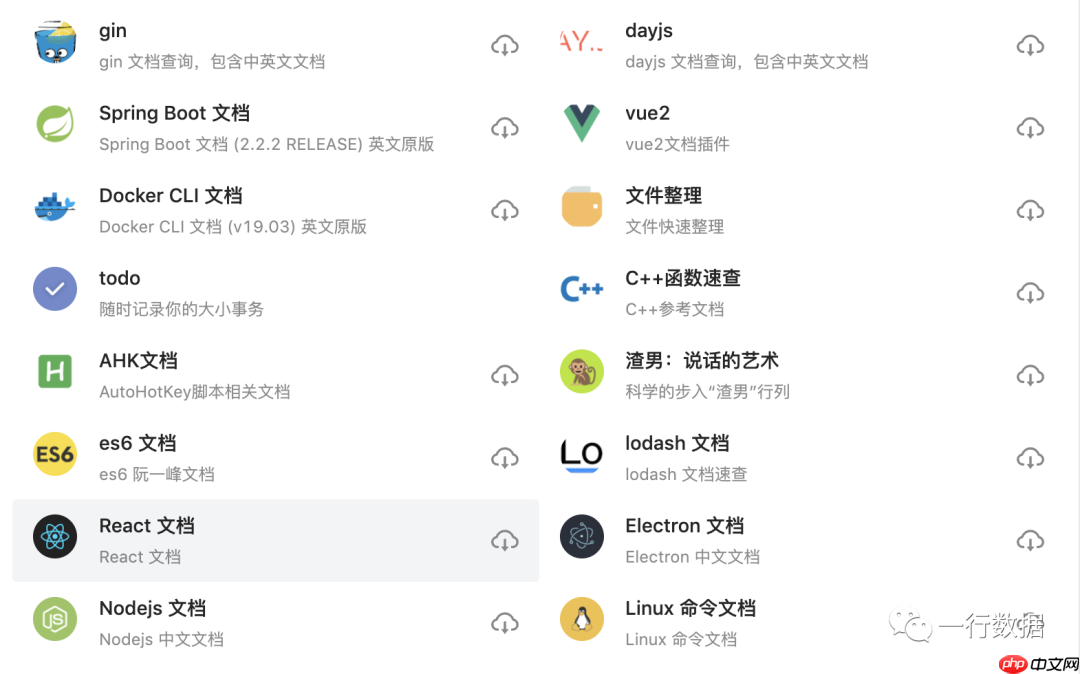Download the React 文档 plugin
Screen dimensions: 1080x674
coord(505,539)
